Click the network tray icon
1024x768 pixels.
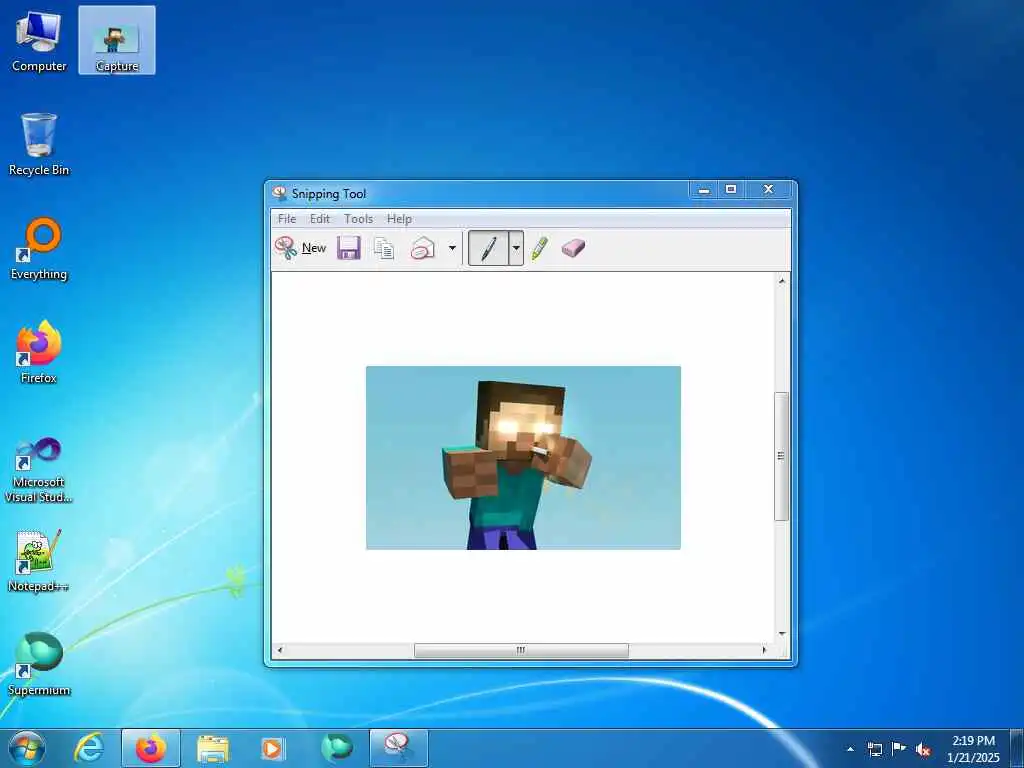(874, 749)
